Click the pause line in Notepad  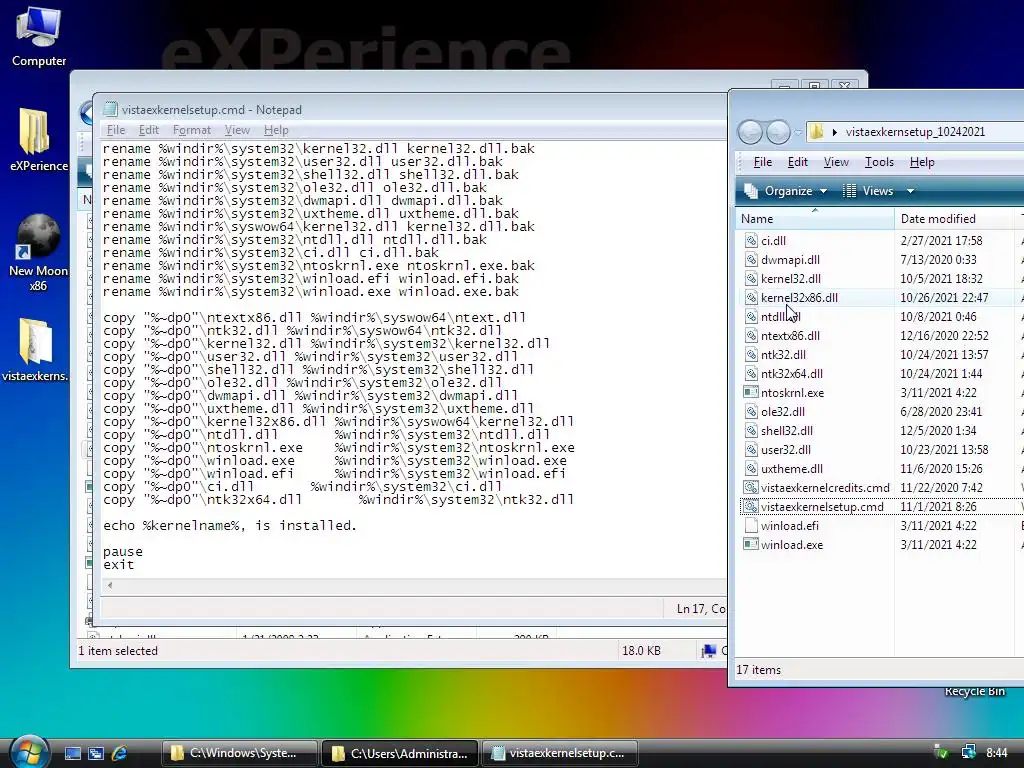pyautogui.click(x=123, y=551)
